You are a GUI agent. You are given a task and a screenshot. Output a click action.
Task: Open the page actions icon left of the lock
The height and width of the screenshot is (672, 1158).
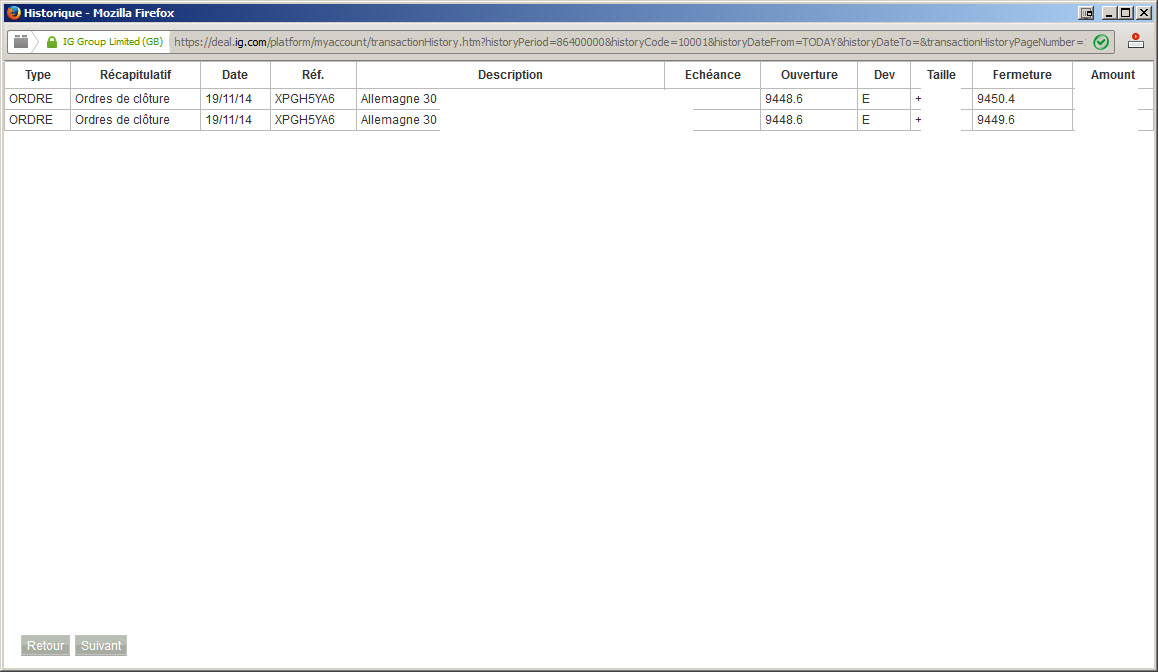pyautogui.click(x=21, y=42)
